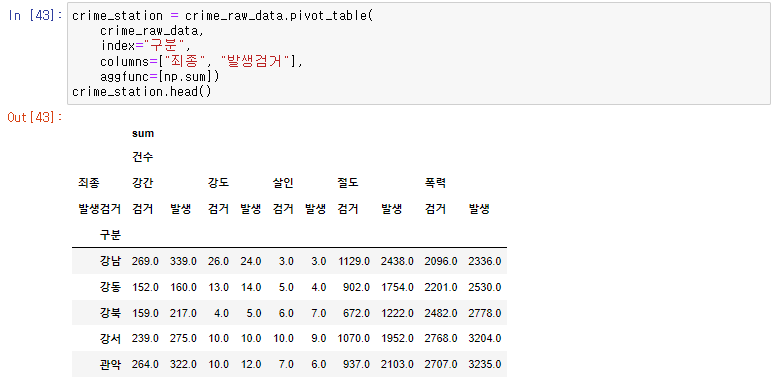Select the '강북' row label
Screen dimensions: 775x382
(110, 313)
